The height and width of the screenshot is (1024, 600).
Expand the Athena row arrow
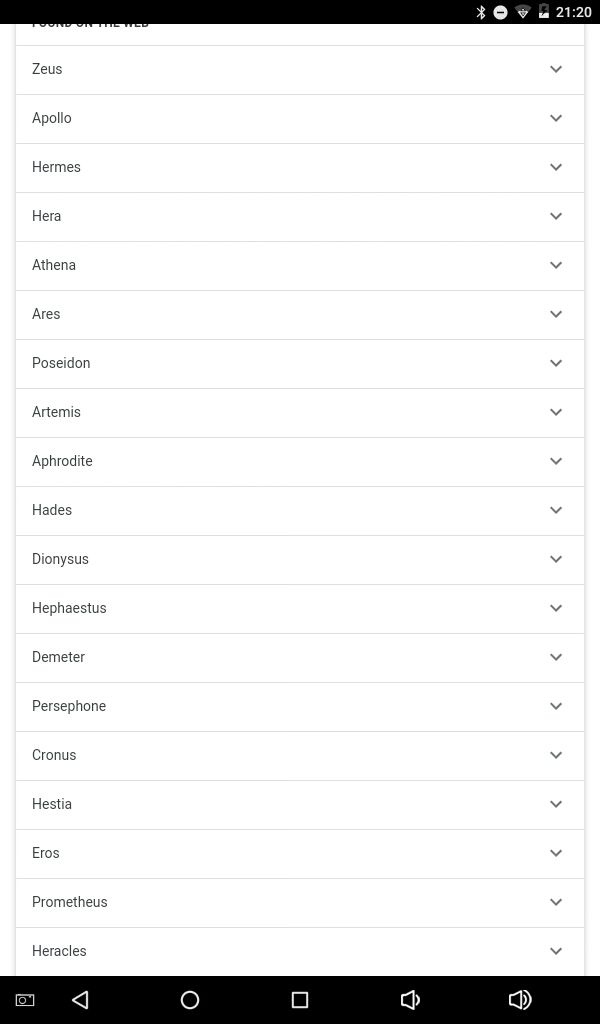click(556, 265)
